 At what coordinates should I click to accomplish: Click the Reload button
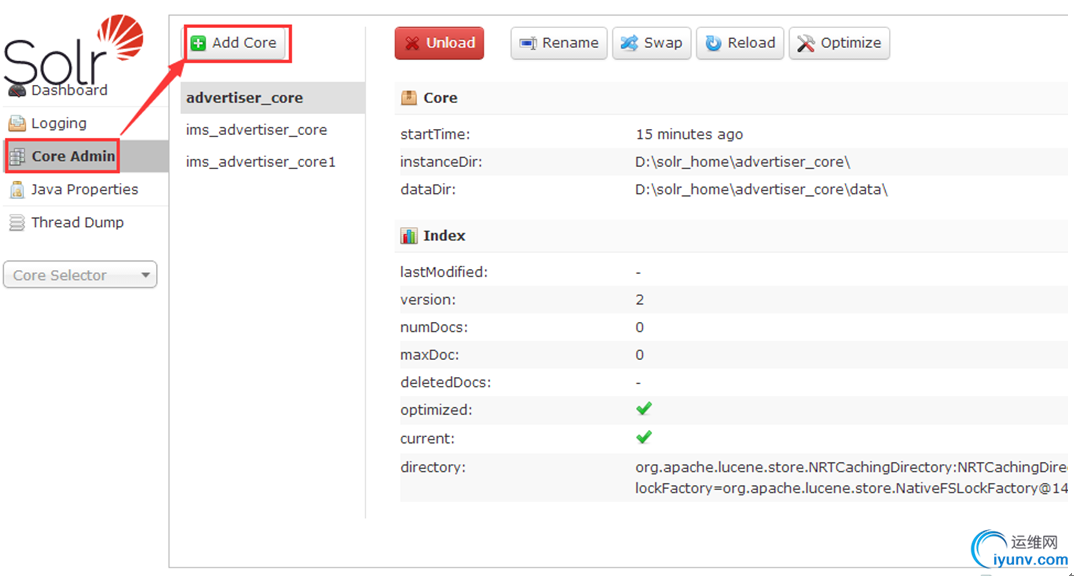pos(740,43)
